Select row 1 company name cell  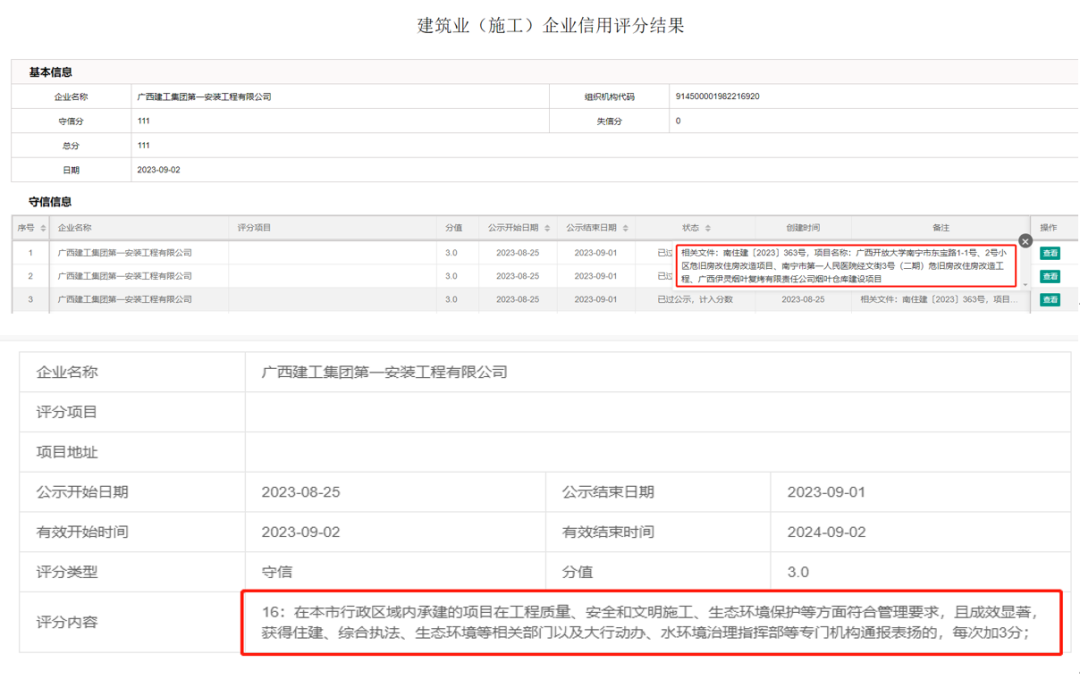[125, 253]
